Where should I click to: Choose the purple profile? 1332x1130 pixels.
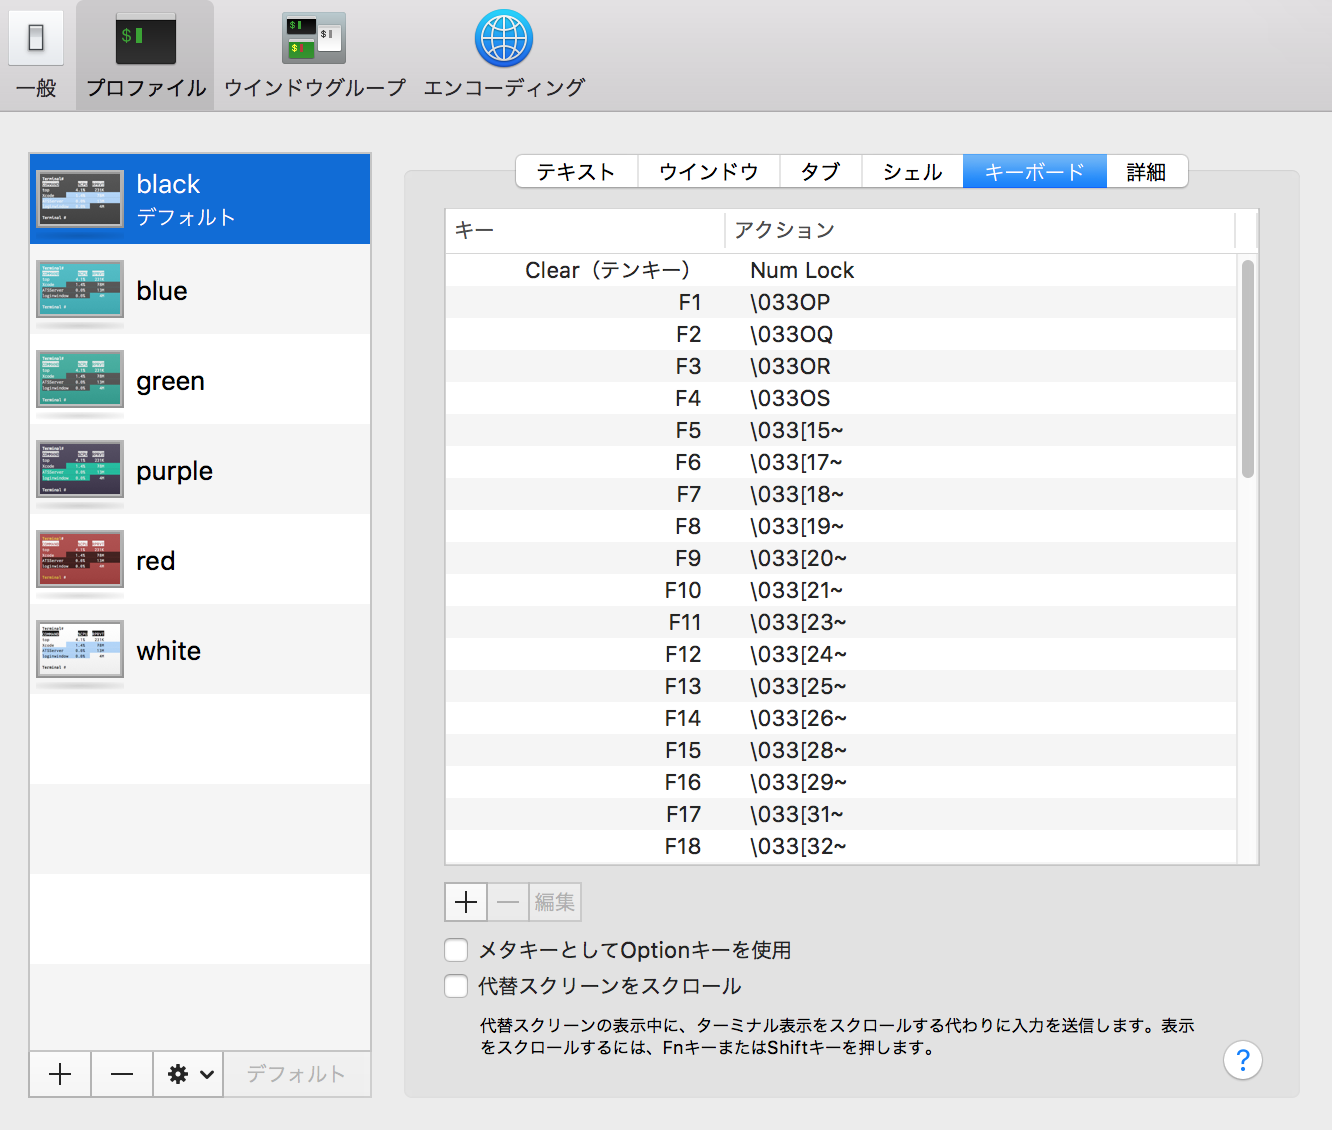pyautogui.click(x=200, y=469)
